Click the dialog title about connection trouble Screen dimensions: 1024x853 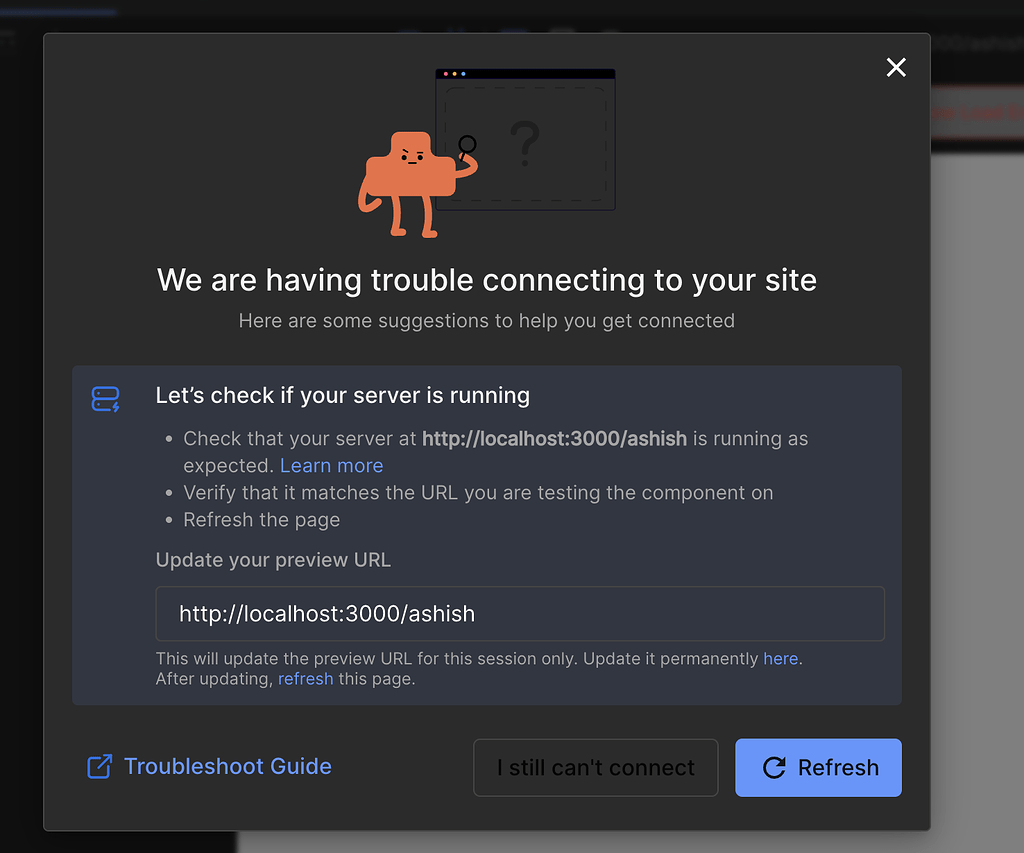[486, 280]
